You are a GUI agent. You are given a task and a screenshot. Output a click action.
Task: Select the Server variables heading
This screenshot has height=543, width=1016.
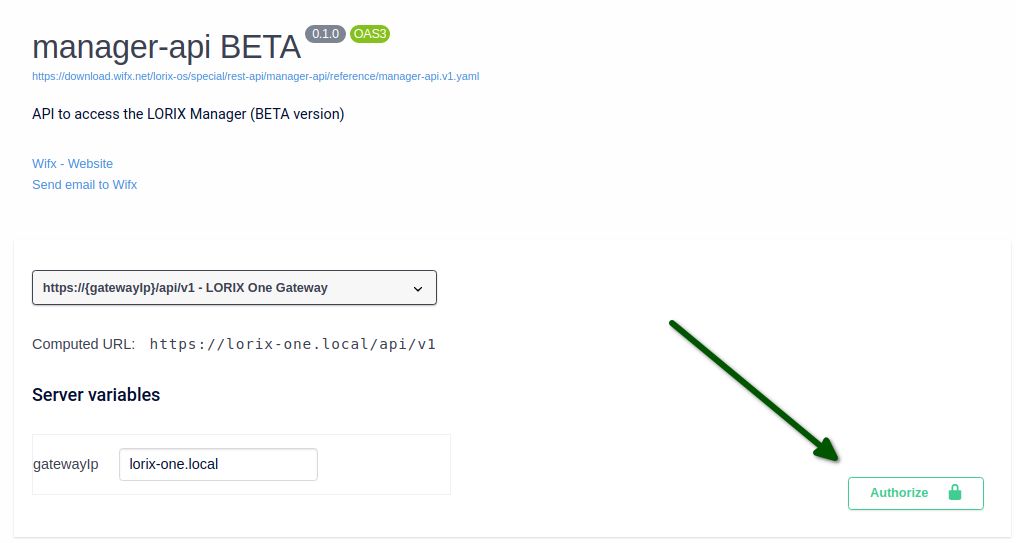(x=96, y=395)
